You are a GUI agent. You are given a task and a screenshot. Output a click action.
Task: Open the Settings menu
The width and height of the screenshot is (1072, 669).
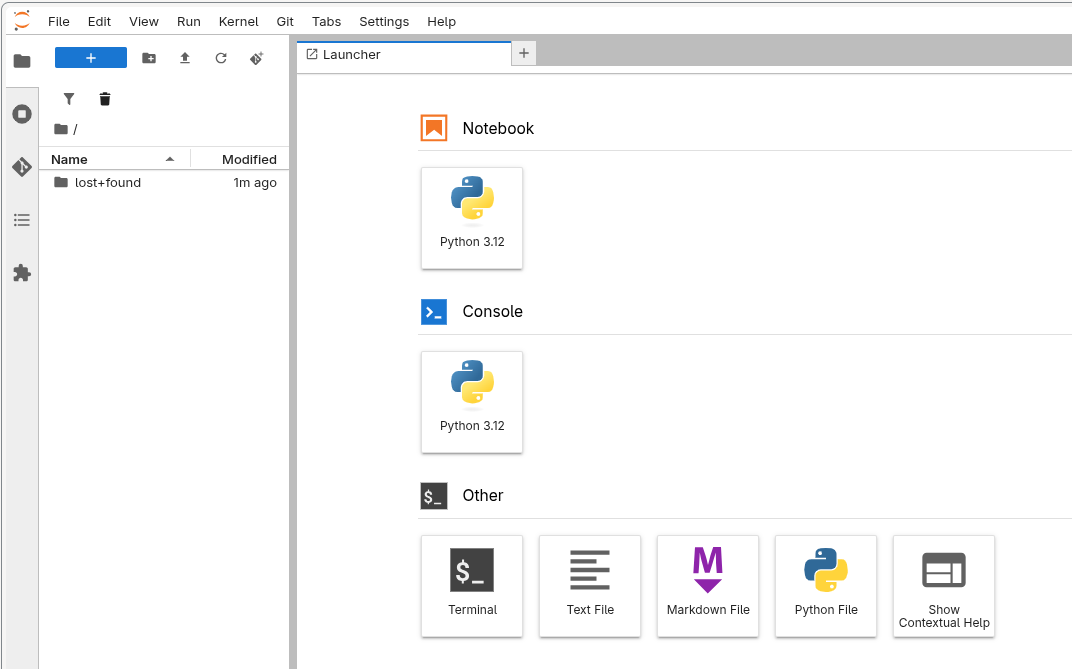(x=384, y=21)
